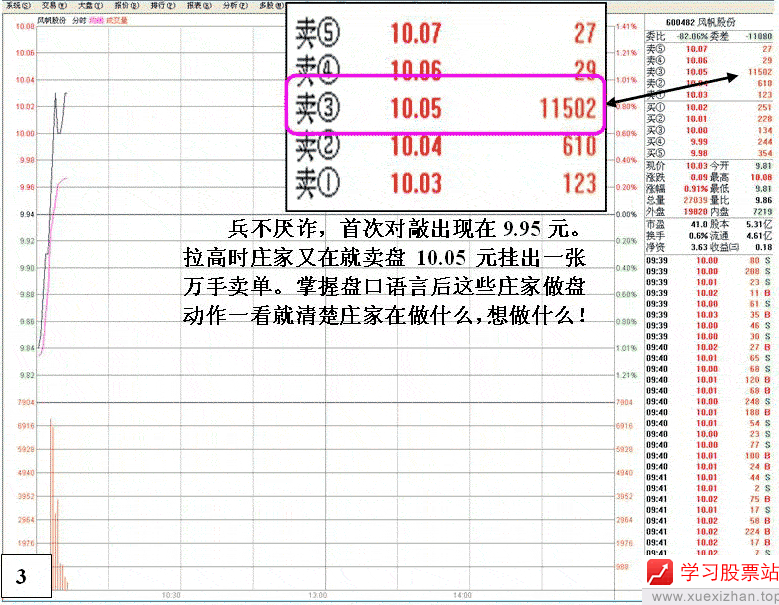
Task: Click the 买⑤ volume 354
Action: 765,153
